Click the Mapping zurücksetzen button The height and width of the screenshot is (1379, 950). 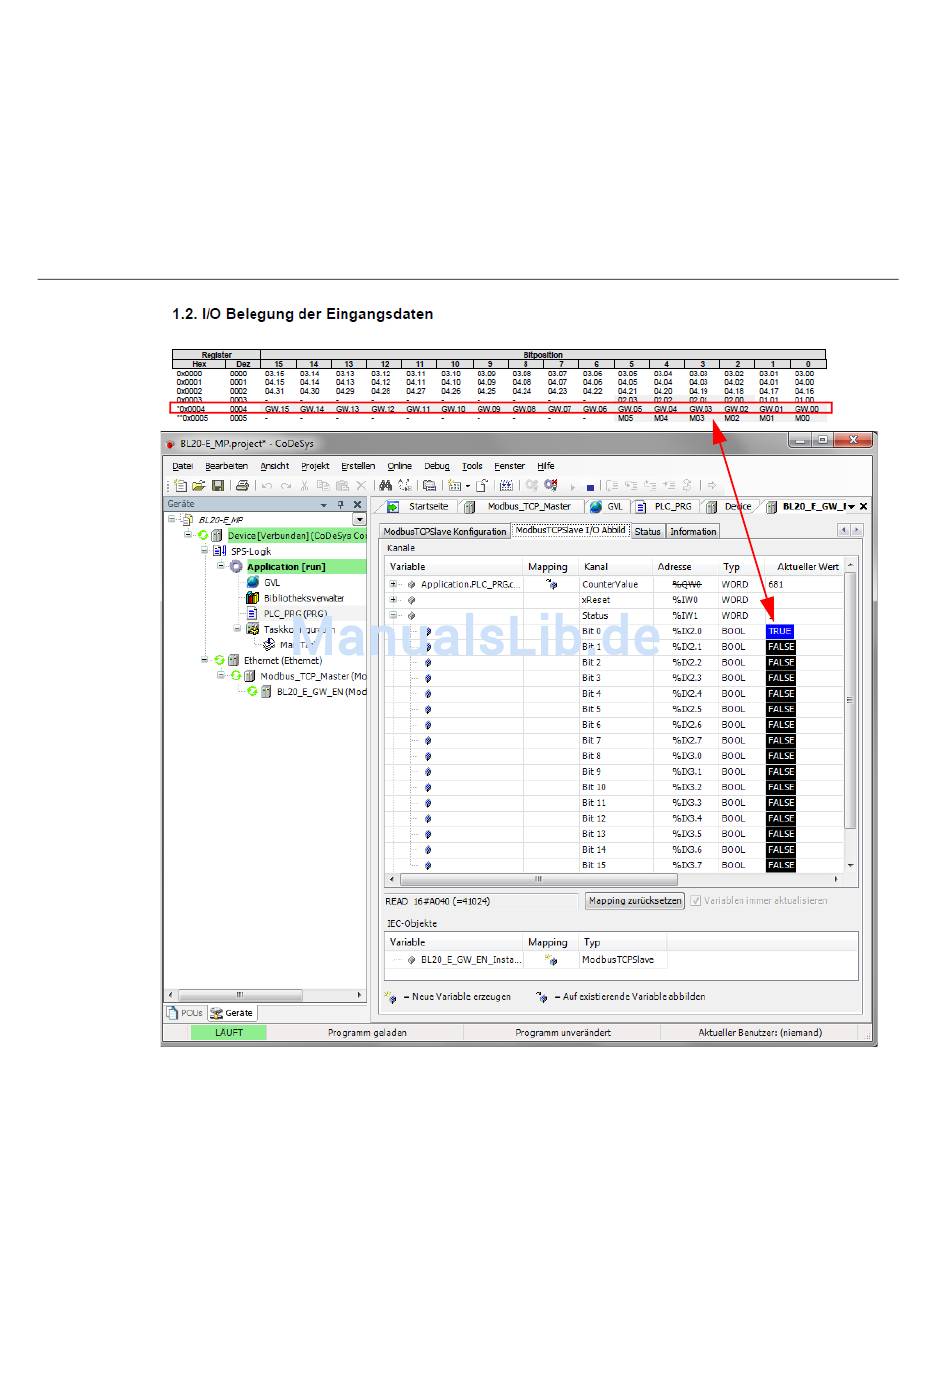pos(635,901)
